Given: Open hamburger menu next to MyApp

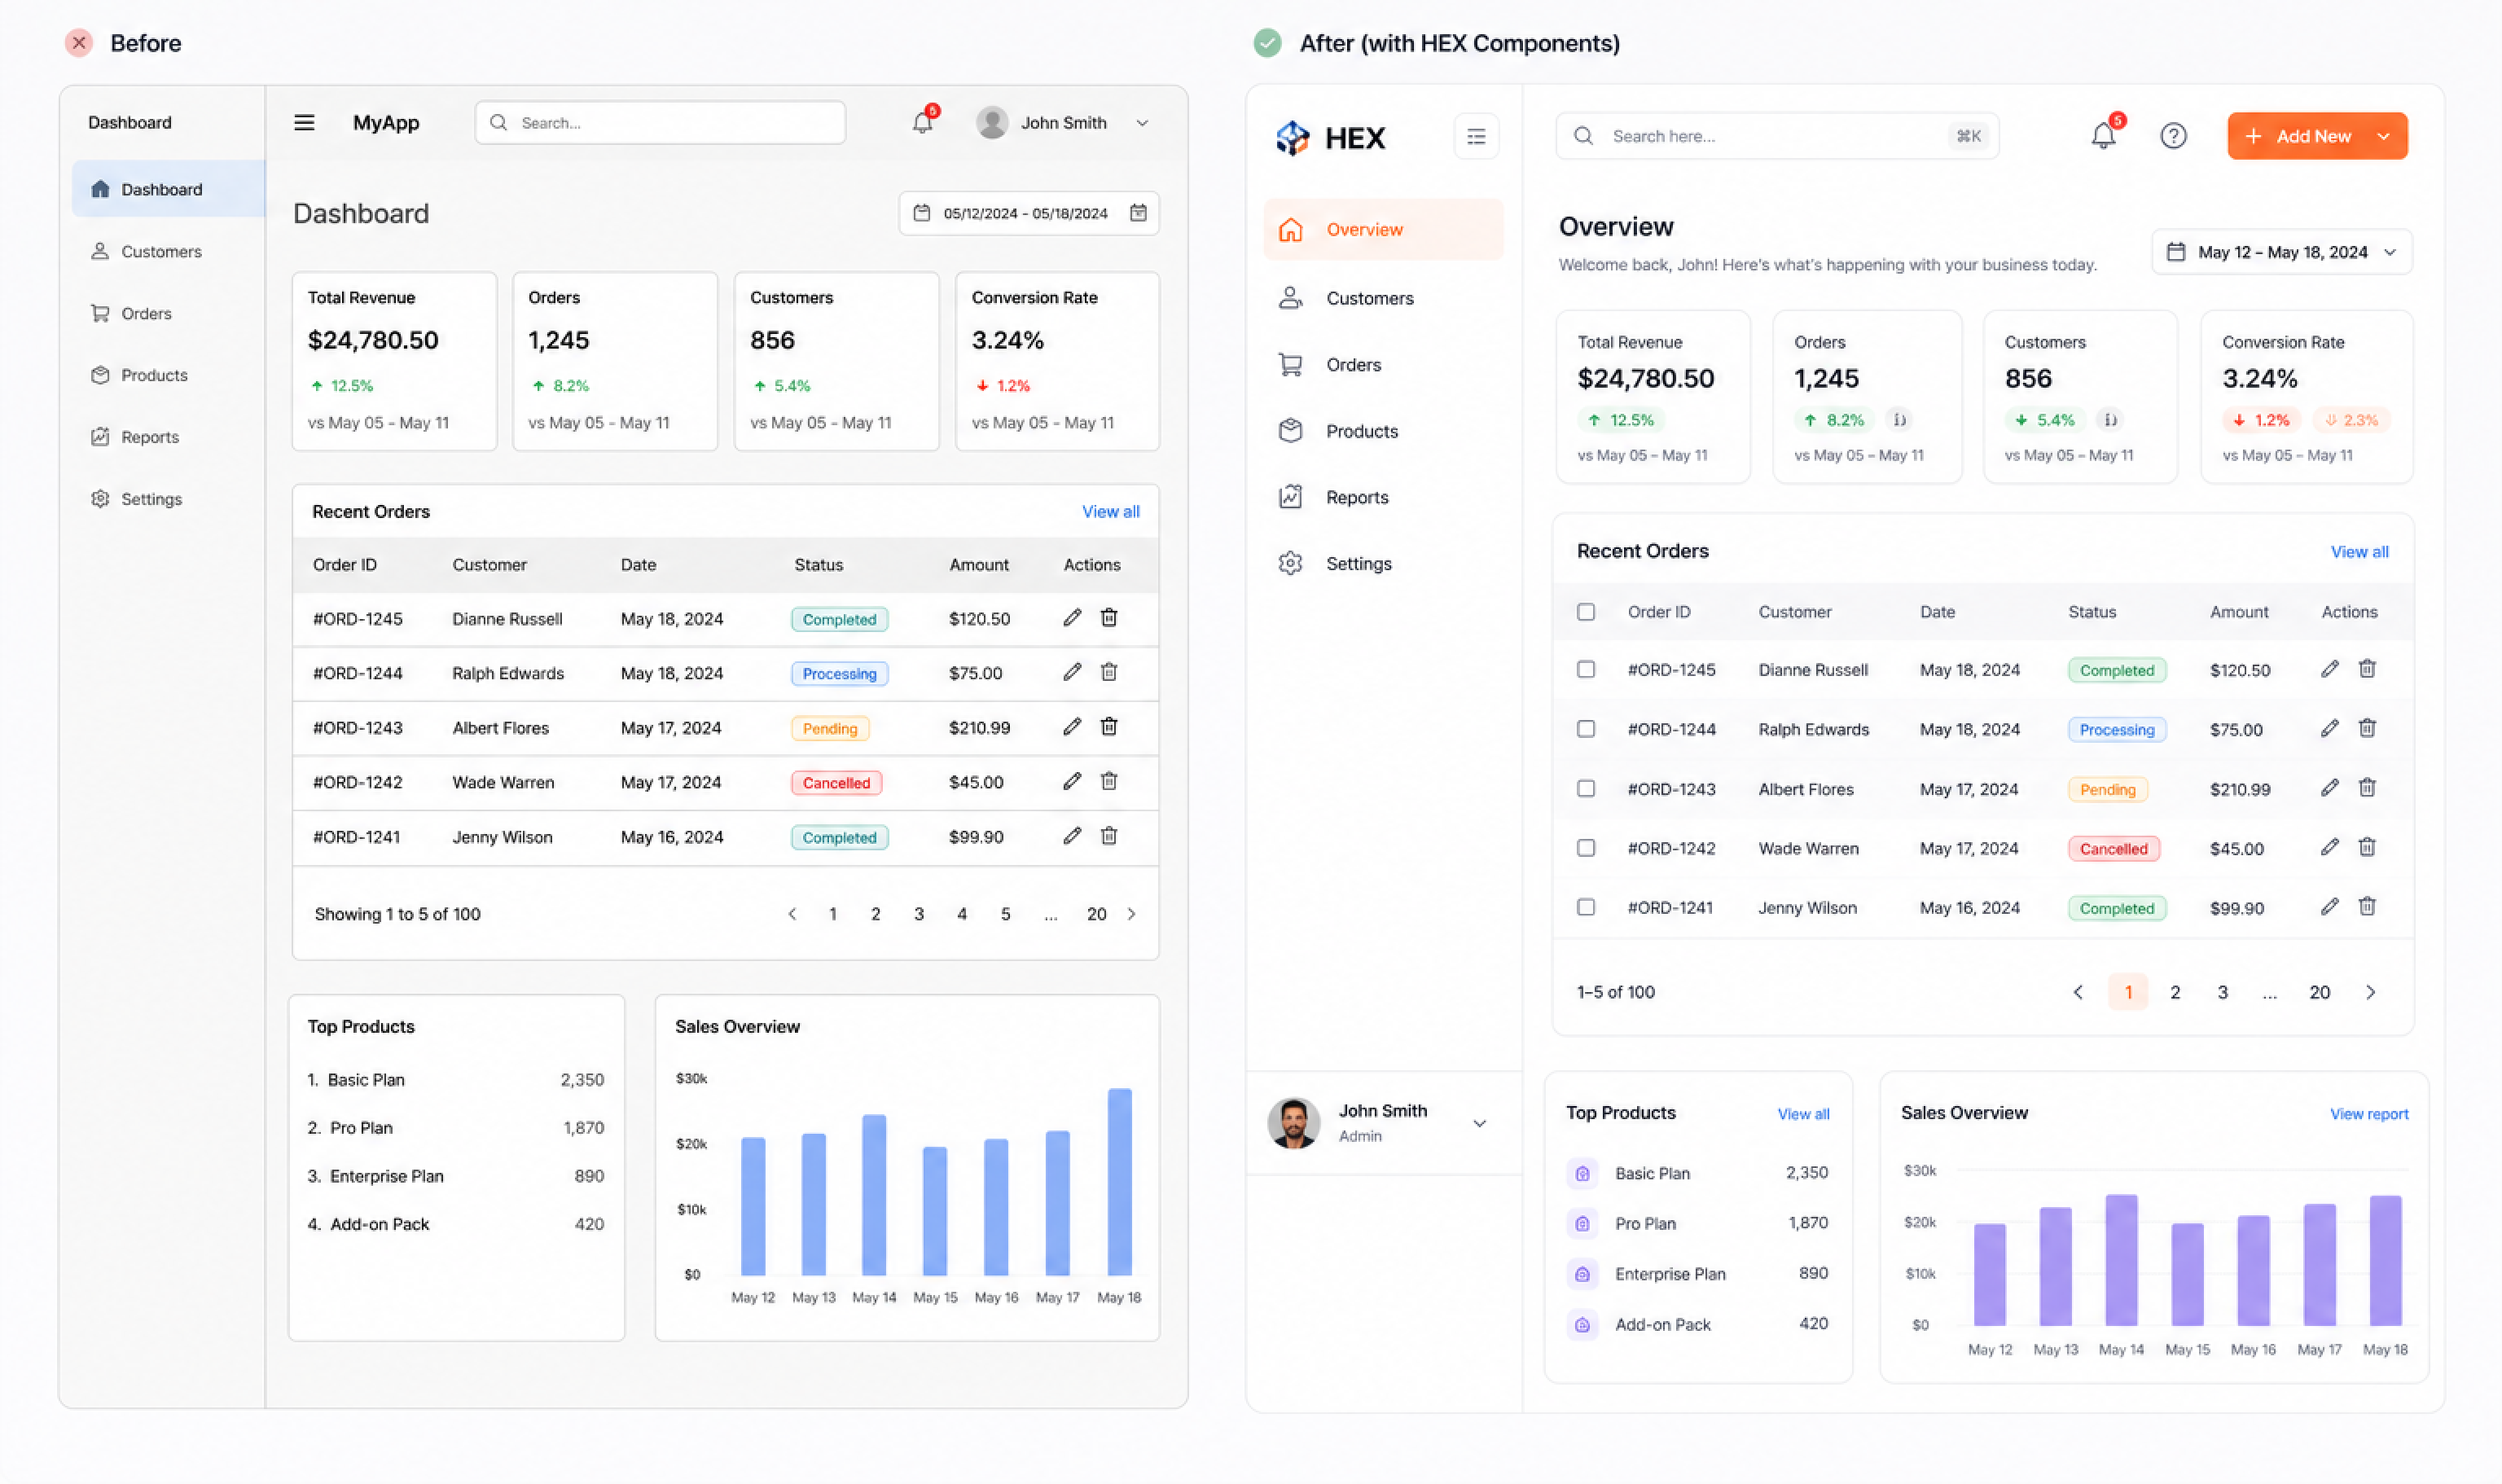Looking at the screenshot, I should (x=304, y=123).
